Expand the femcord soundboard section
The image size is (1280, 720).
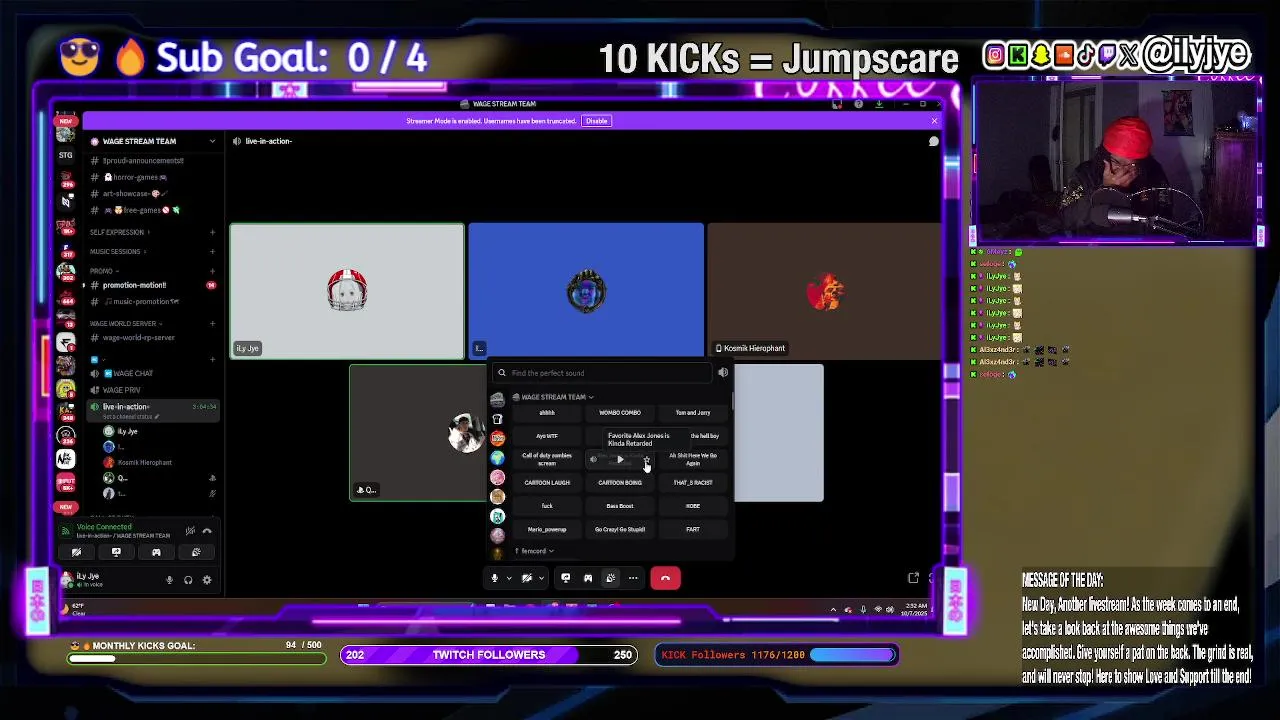tap(534, 551)
